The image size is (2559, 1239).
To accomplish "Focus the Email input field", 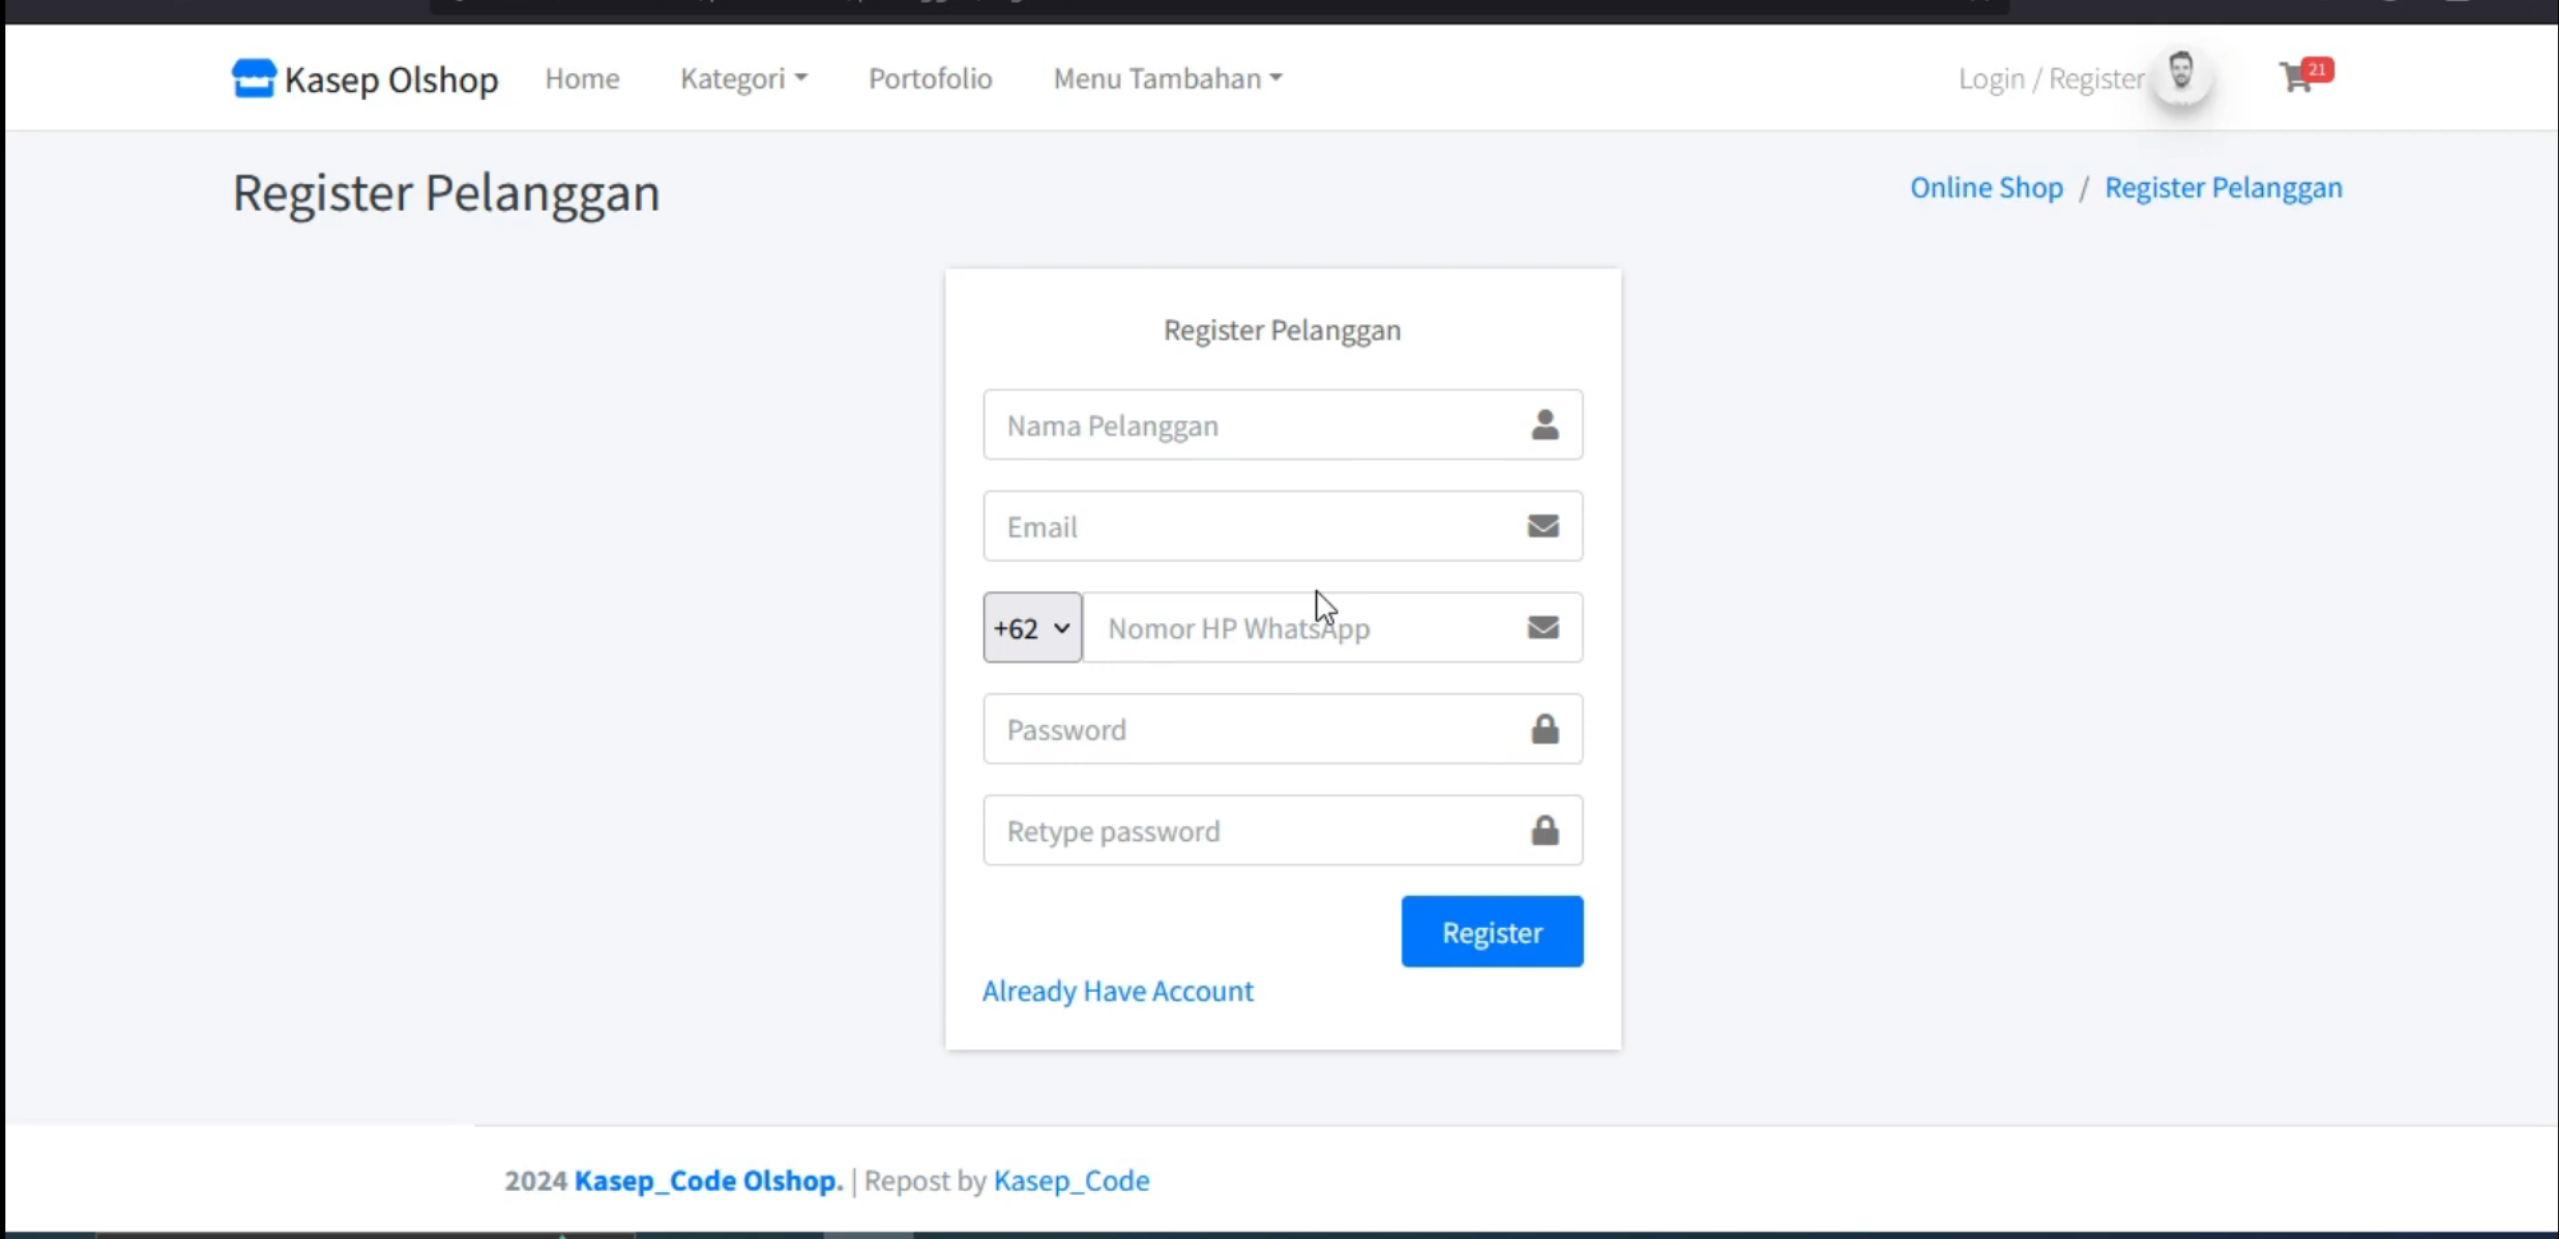I will (1282, 526).
